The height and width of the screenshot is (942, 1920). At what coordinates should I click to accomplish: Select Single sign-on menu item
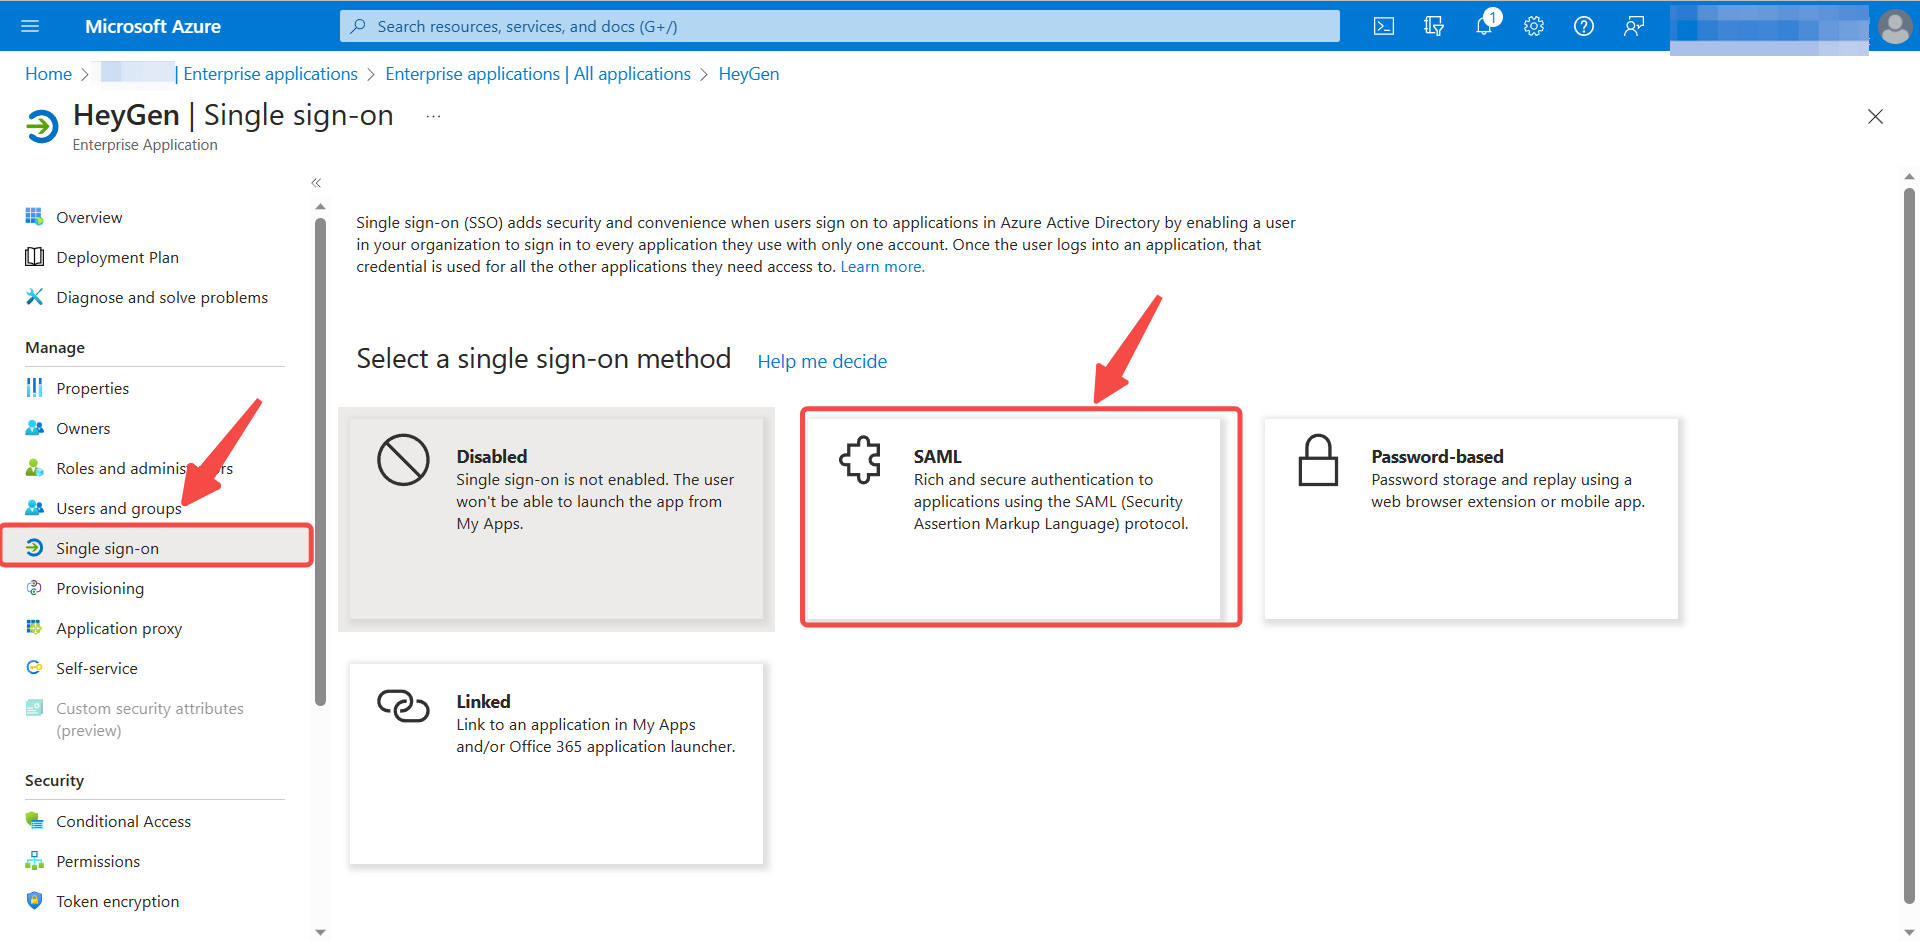coord(157,548)
